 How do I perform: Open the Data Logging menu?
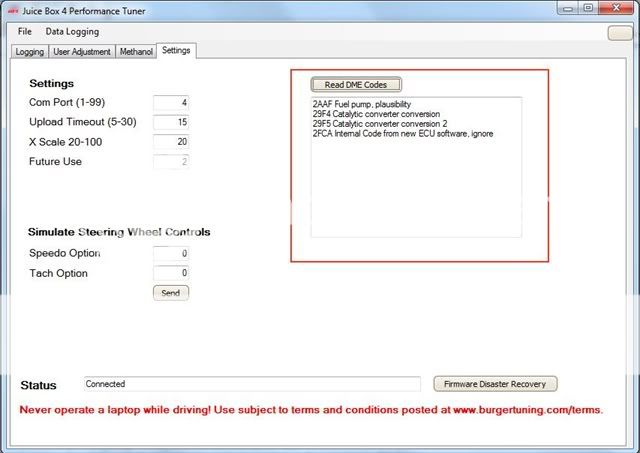pyautogui.click(x=72, y=32)
